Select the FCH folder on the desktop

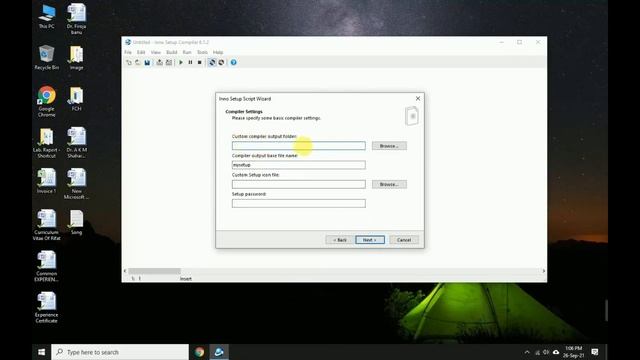[76, 99]
